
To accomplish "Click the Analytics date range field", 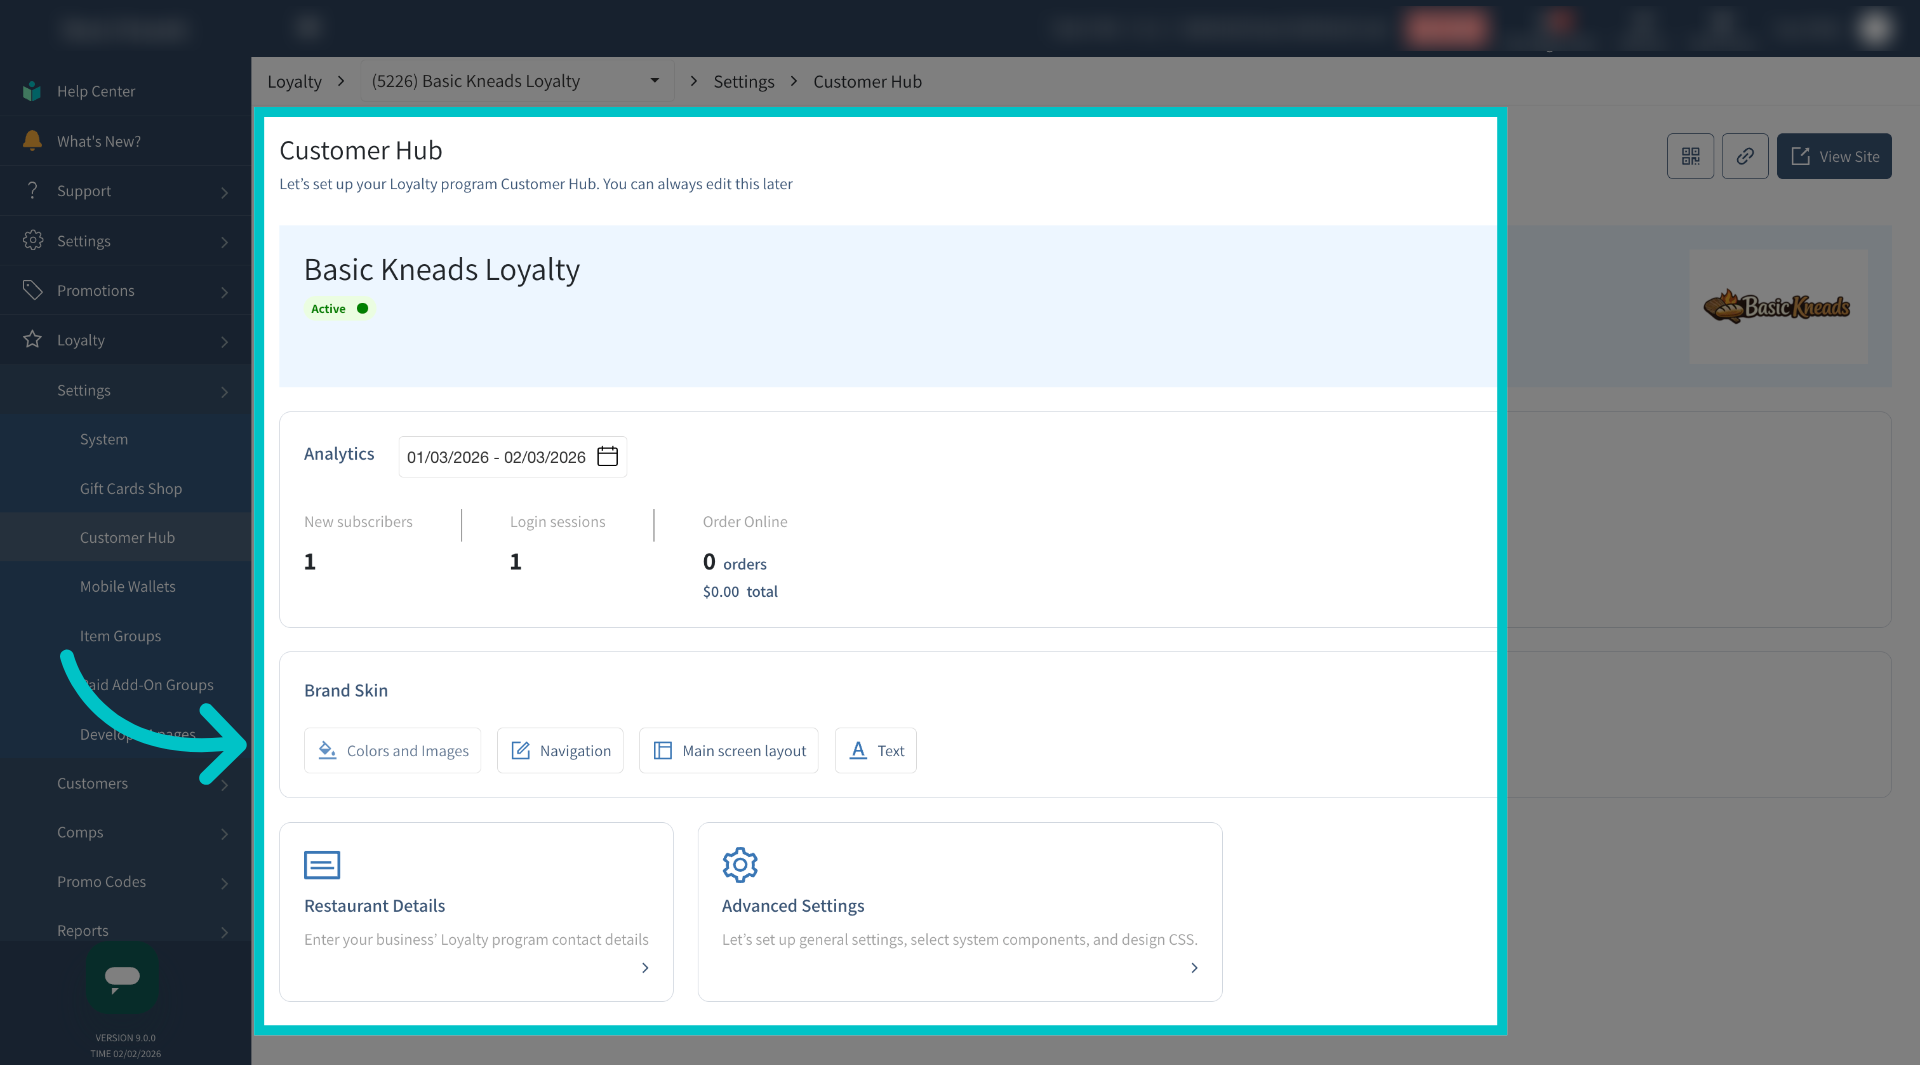I will click(x=512, y=457).
